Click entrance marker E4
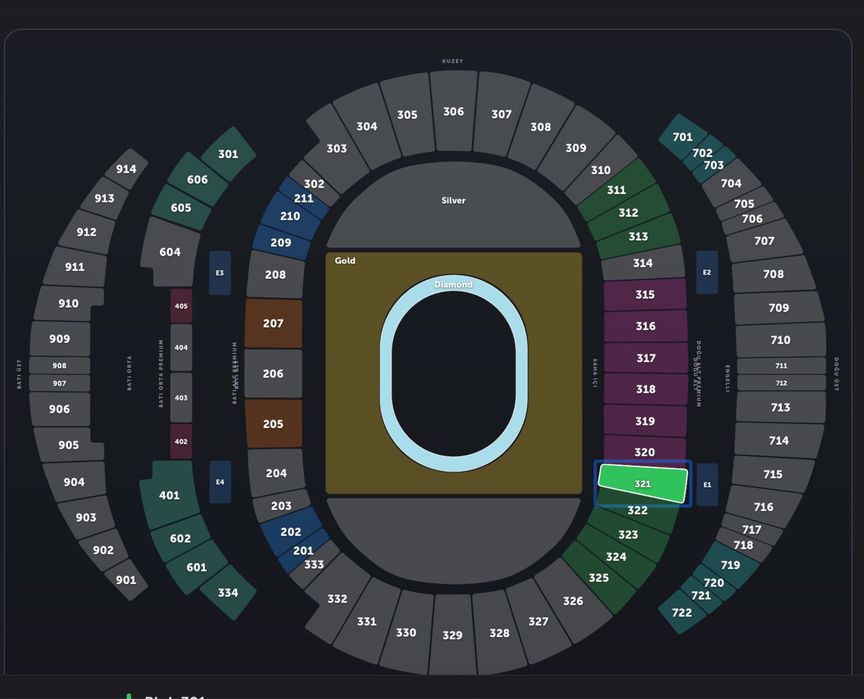Screen dimensions: 864x699 [x=220, y=482]
